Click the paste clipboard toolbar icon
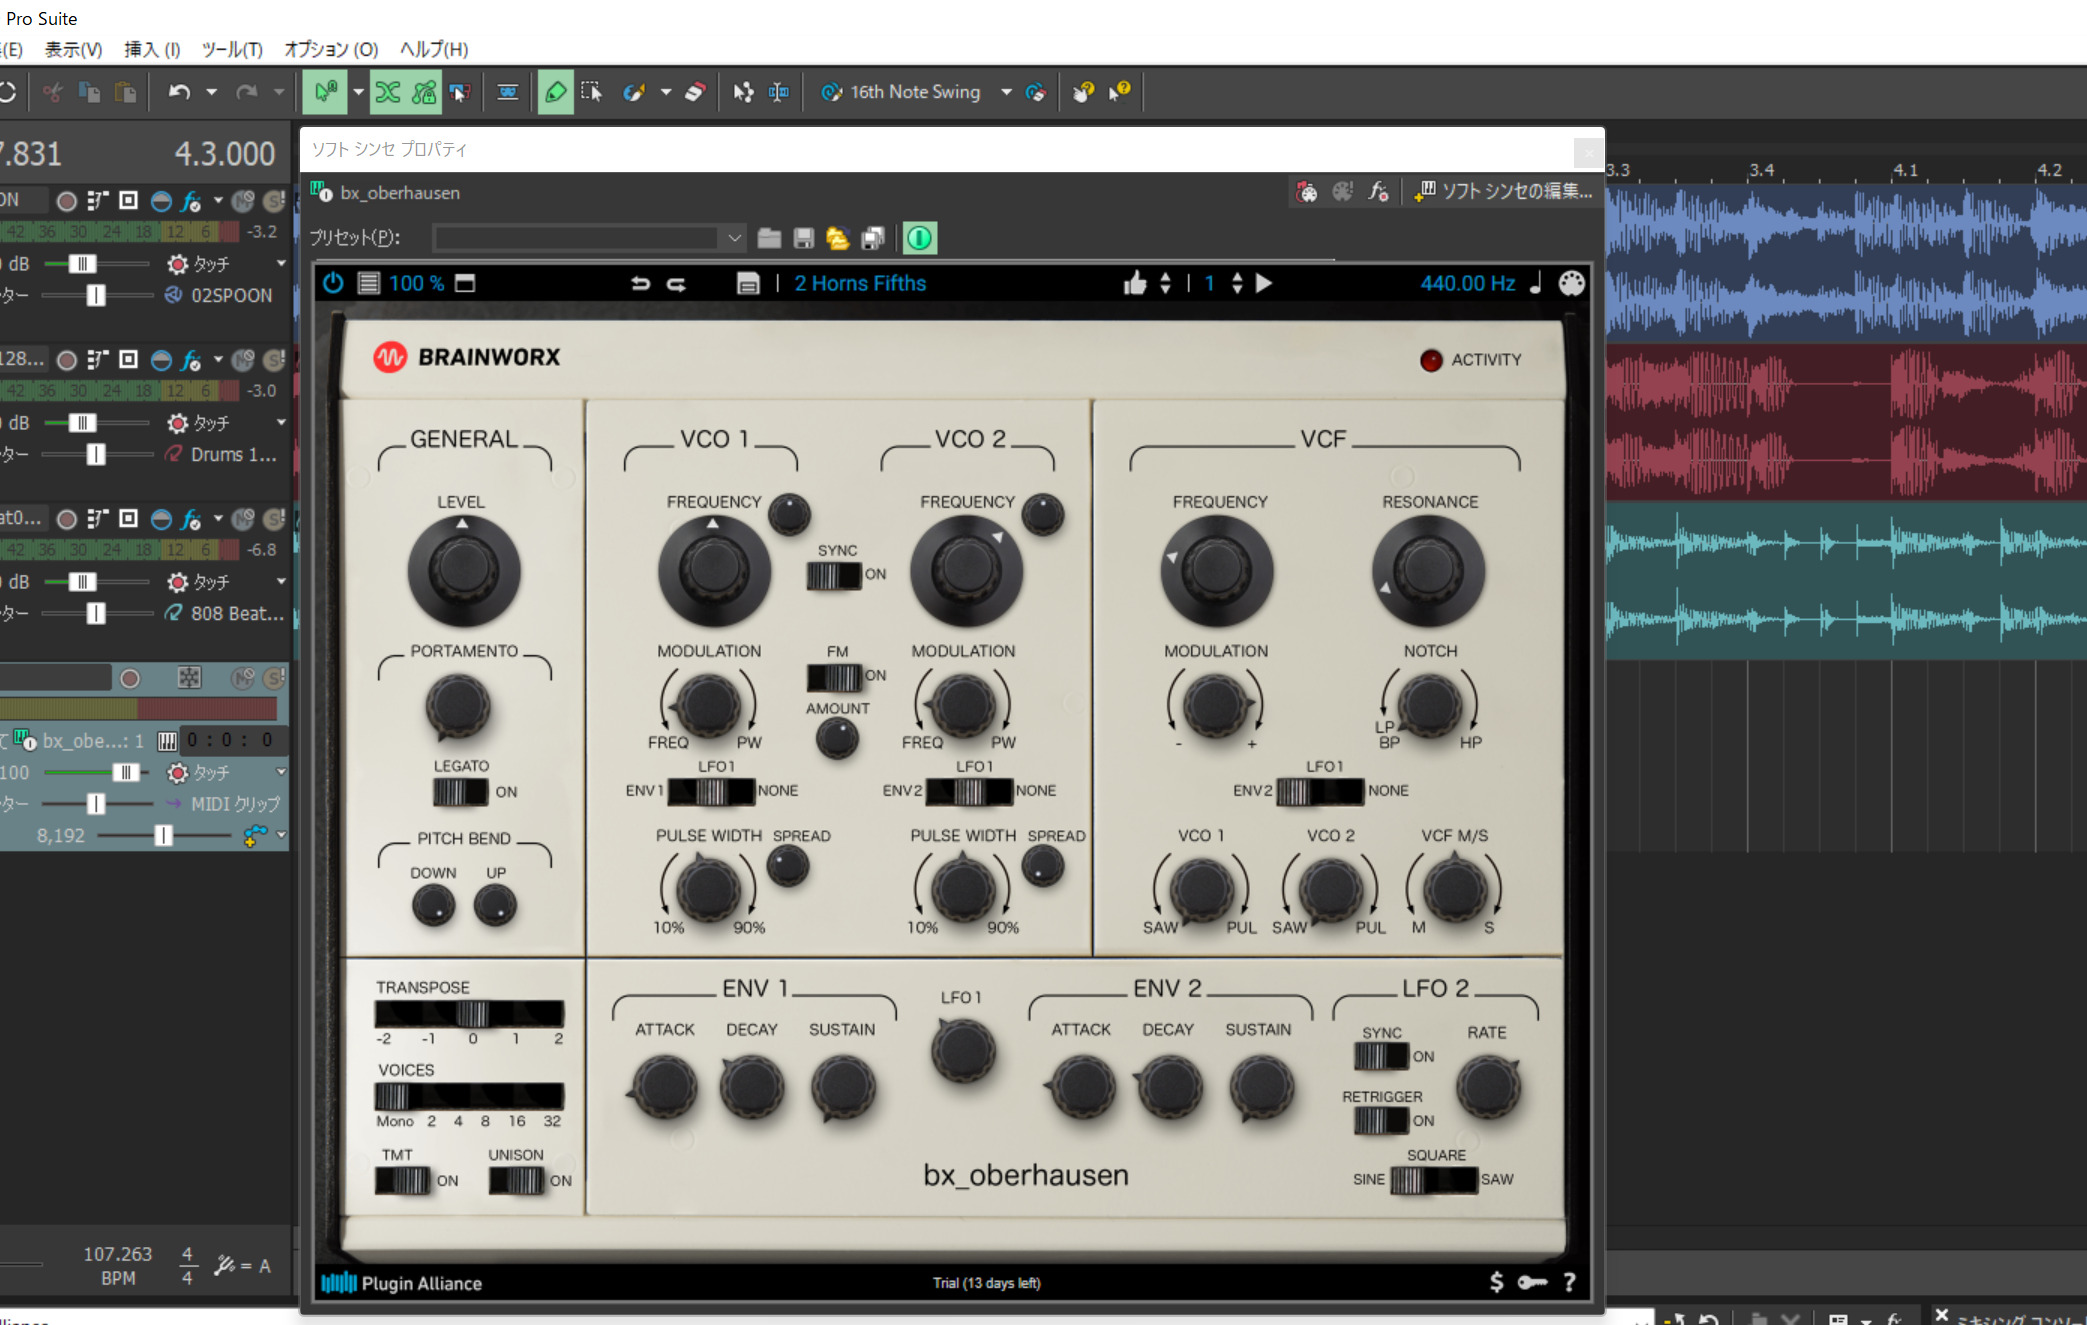Screen dimensions: 2087x1325 (x=125, y=92)
